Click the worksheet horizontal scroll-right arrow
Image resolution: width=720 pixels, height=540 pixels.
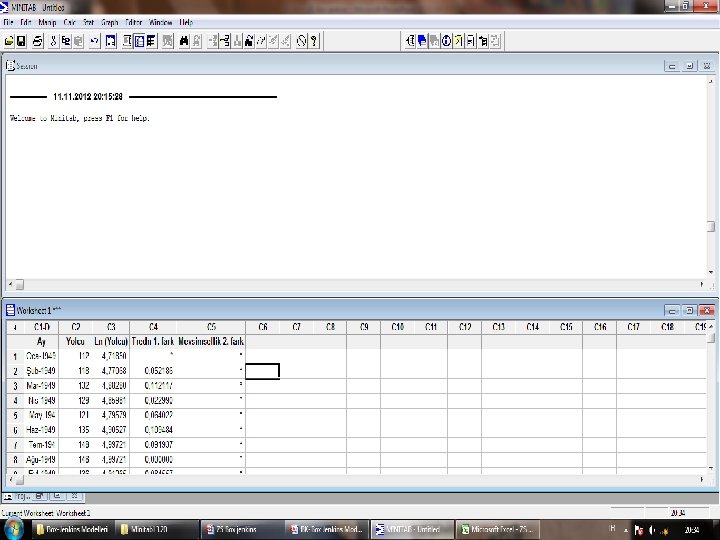coord(702,479)
